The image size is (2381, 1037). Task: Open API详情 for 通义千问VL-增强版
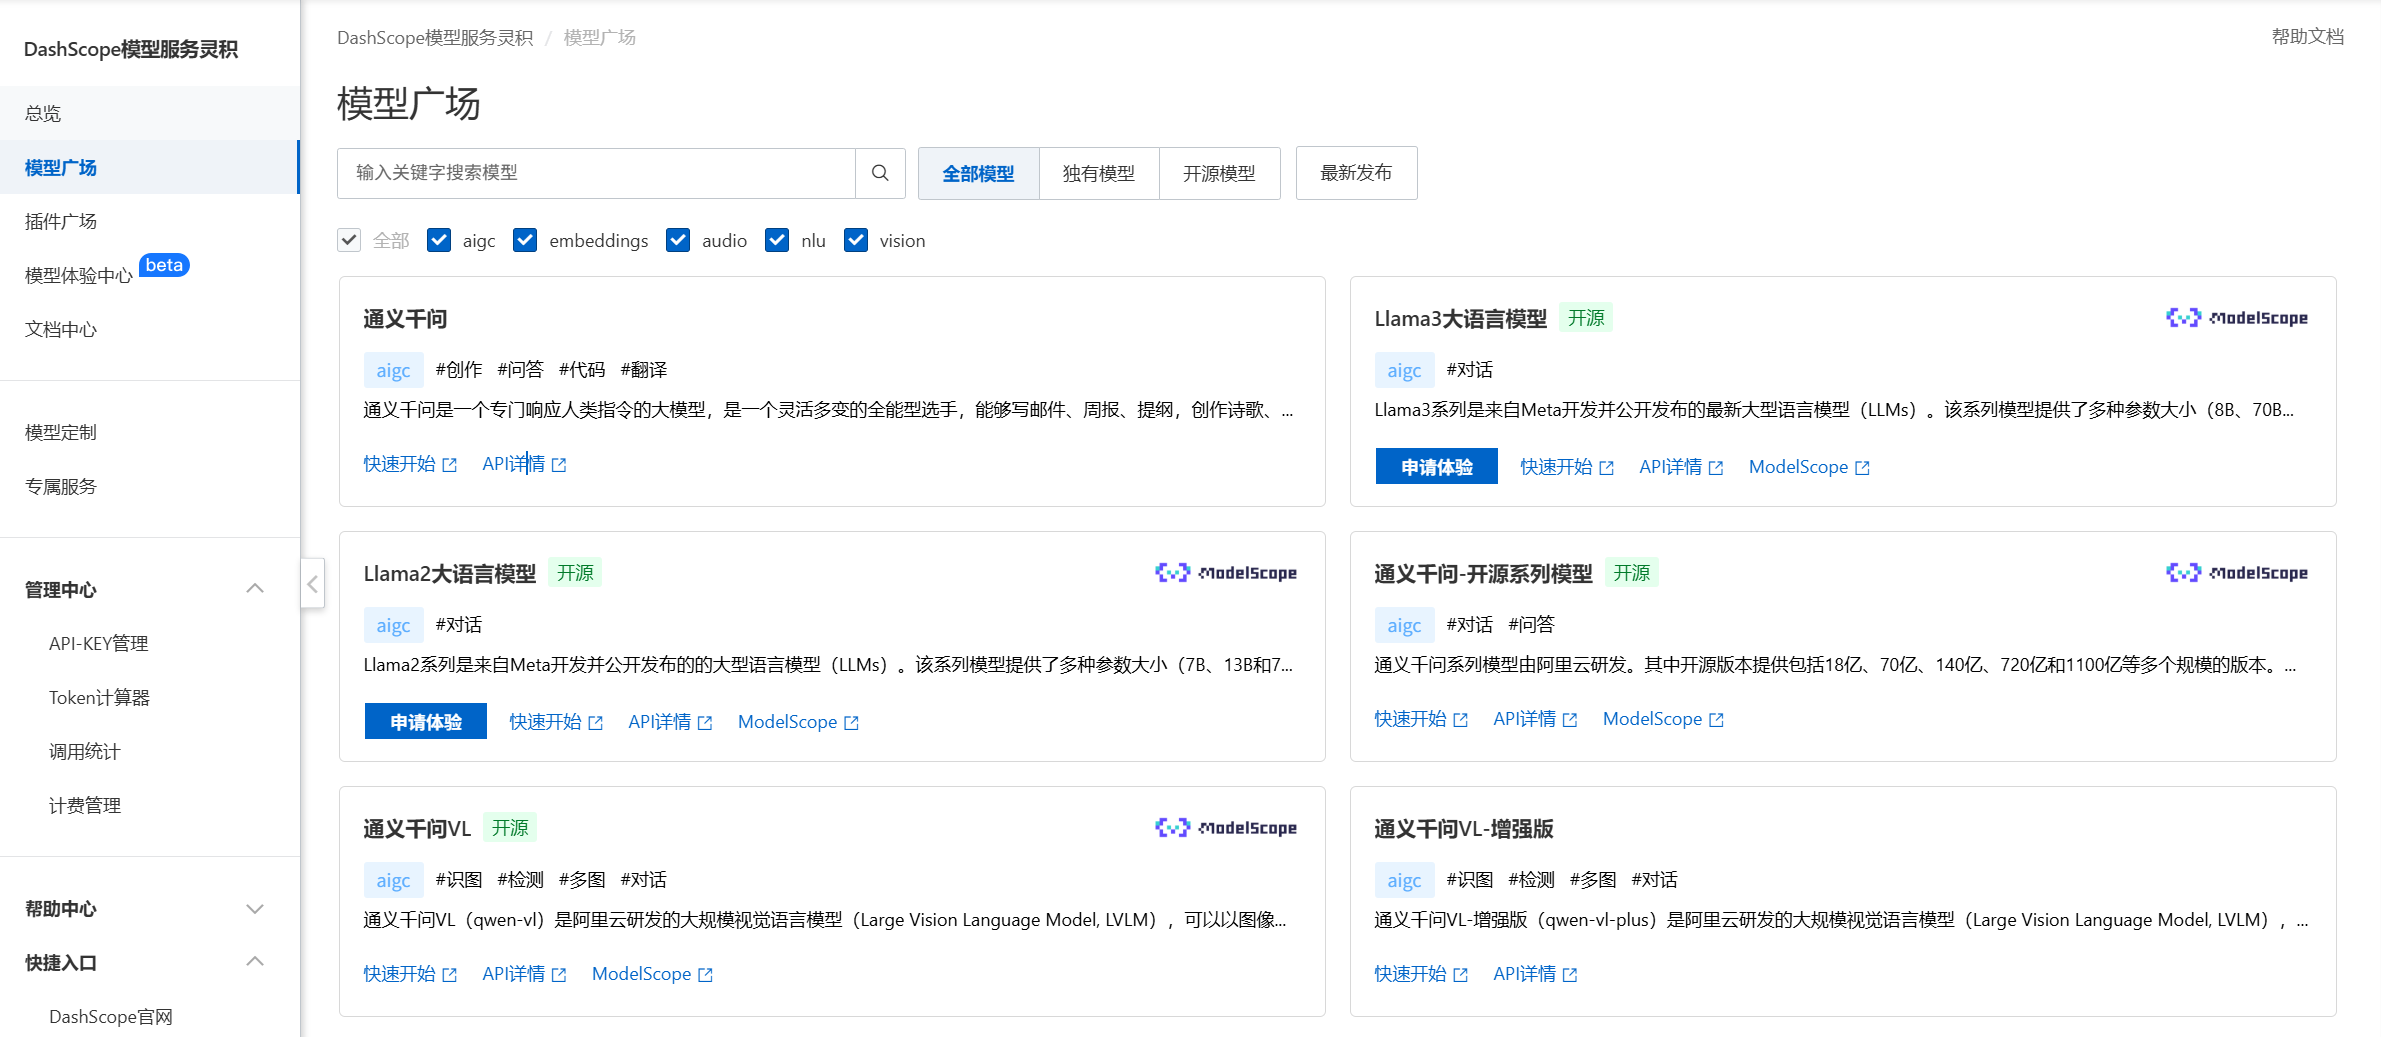point(1535,974)
